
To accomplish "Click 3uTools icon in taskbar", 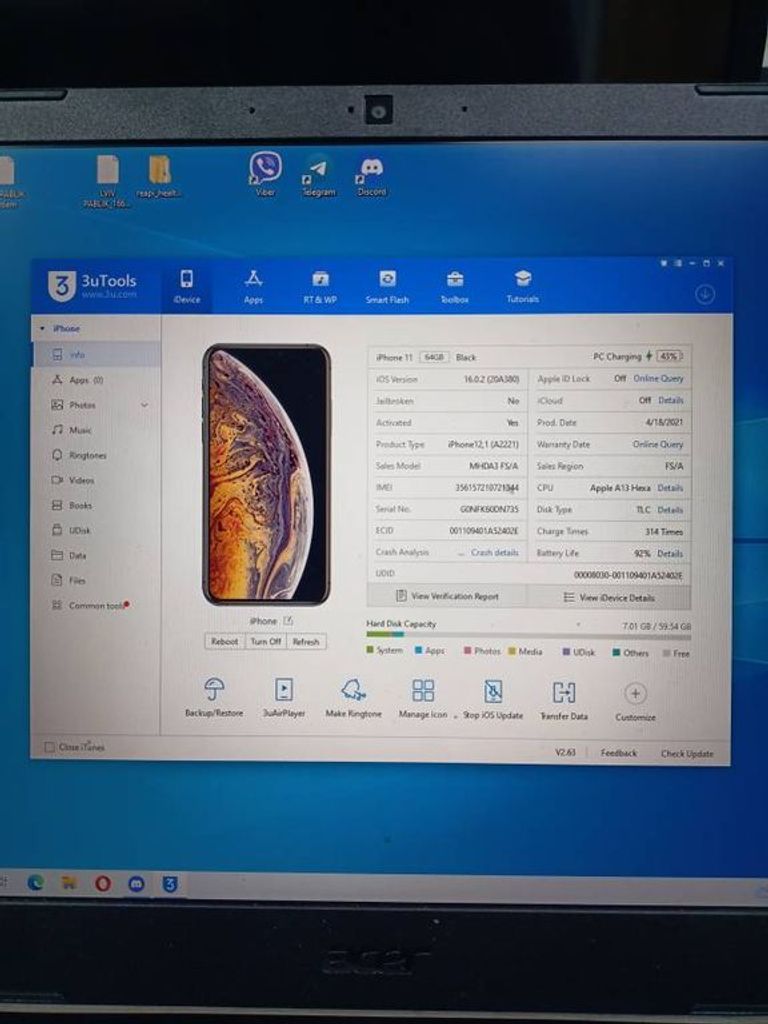I will (170, 884).
